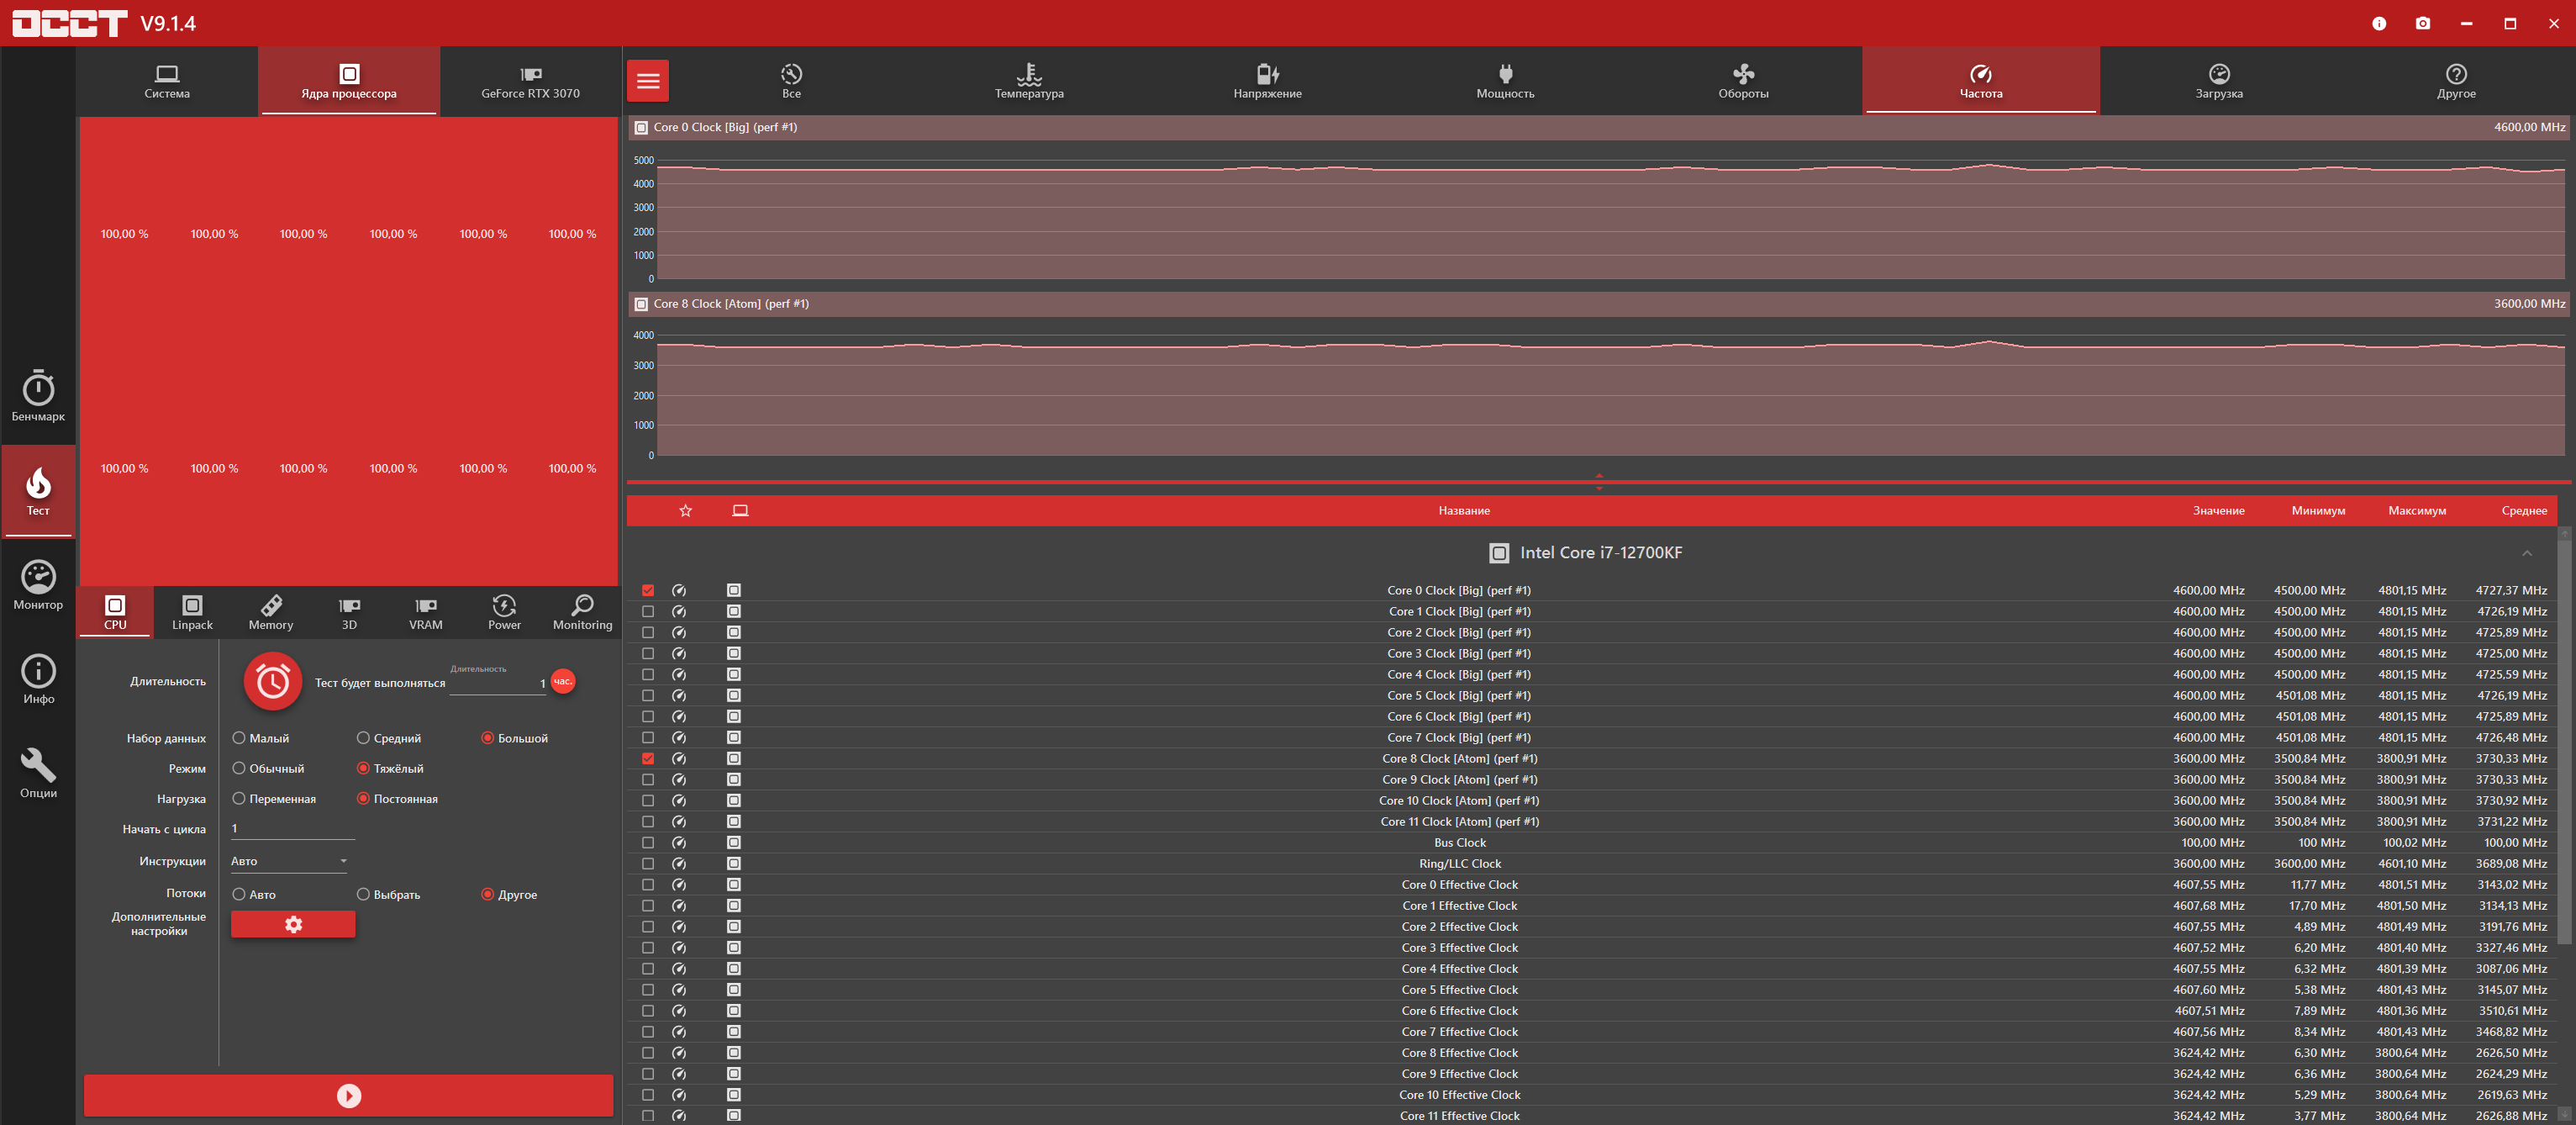Open the Инструкции Авто dropdown

click(290, 861)
